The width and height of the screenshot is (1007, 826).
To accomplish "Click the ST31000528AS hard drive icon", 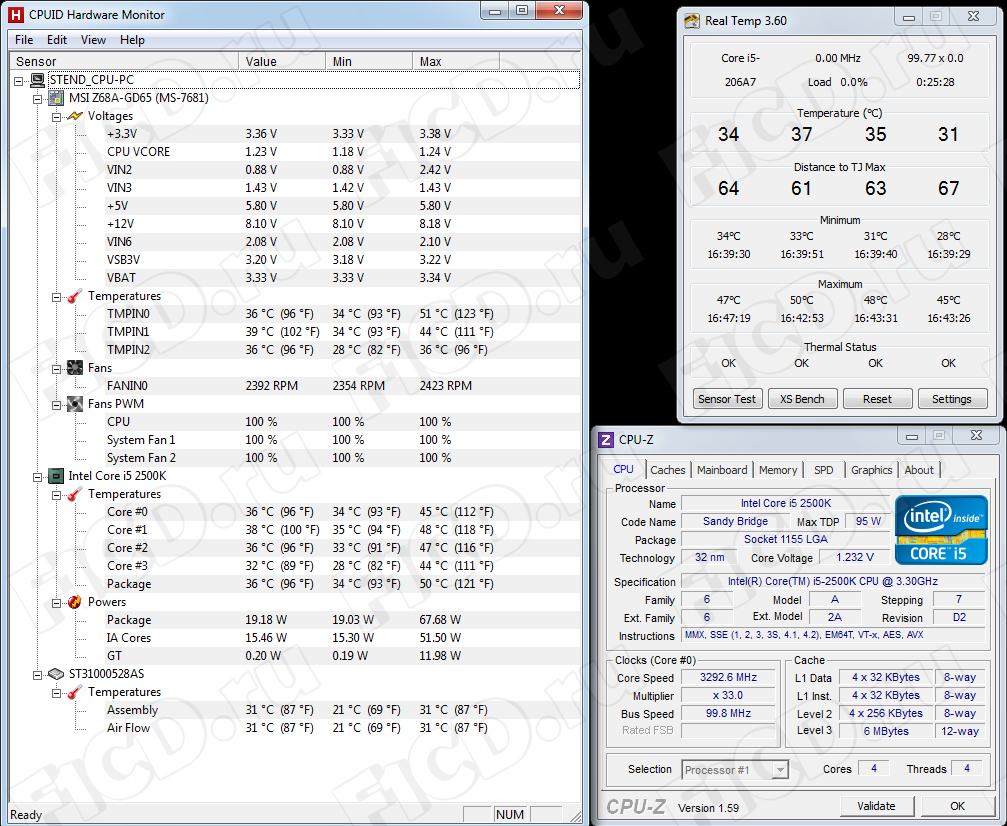I will point(57,674).
